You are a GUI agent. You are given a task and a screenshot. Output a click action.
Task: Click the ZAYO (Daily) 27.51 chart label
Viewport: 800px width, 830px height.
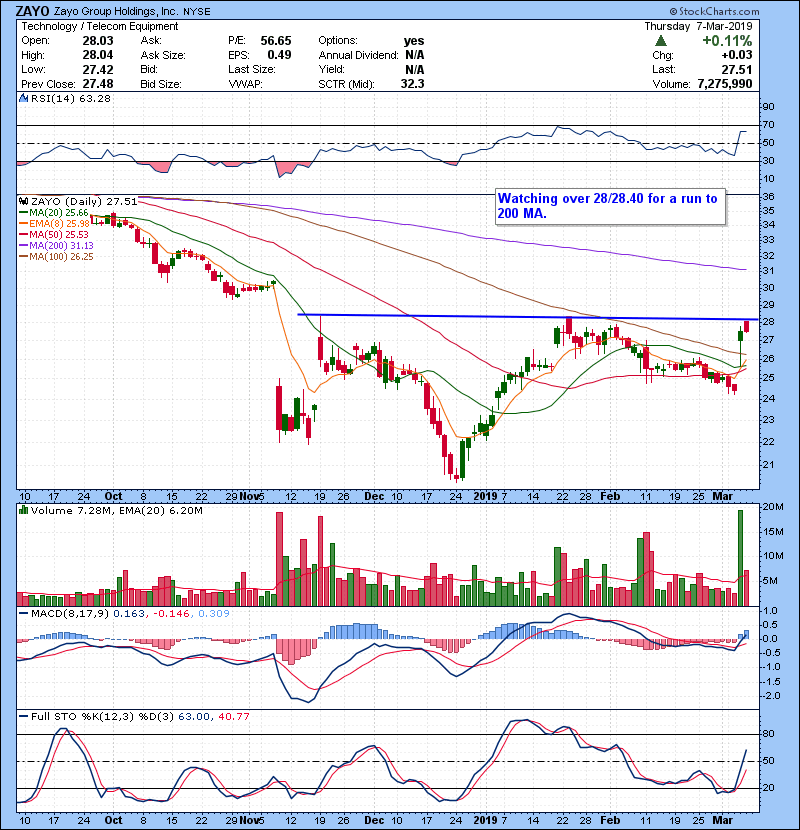click(x=84, y=201)
